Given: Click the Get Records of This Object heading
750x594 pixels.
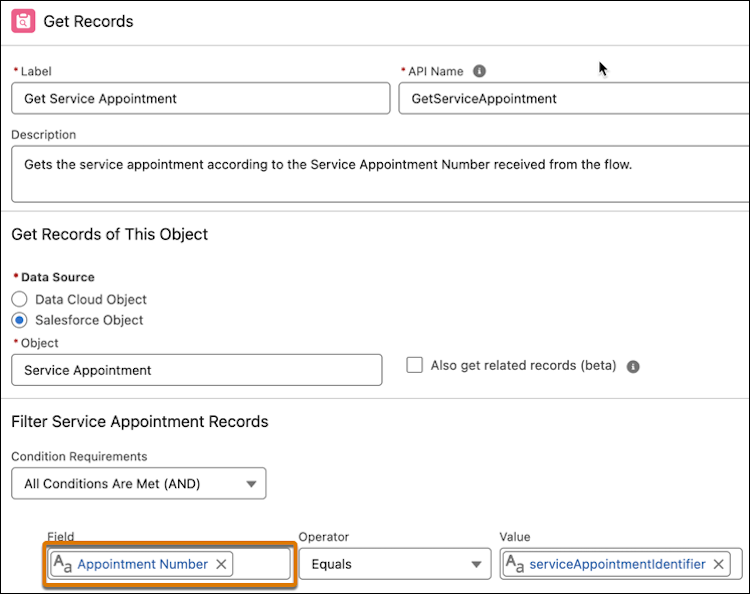Looking at the screenshot, I should coord(110,234).
